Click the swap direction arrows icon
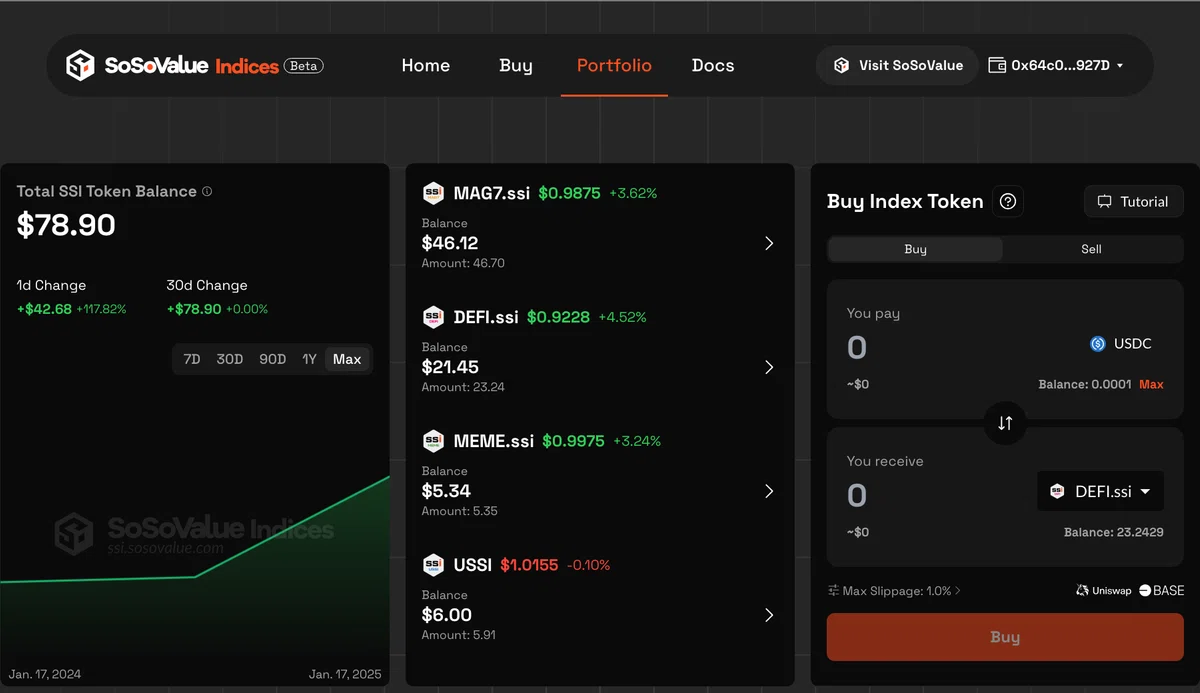1200x693 pixels. click(1005, 423)
